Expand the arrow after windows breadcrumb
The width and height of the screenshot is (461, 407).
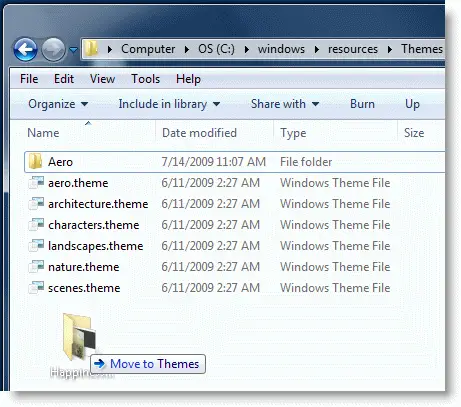point(317,49)
